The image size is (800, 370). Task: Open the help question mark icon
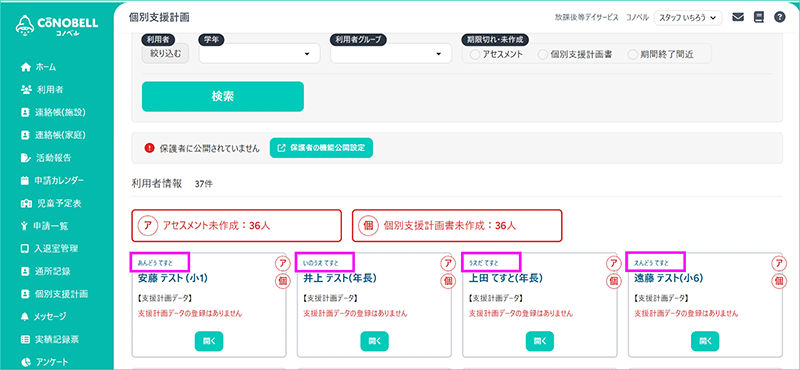(779, 17)
